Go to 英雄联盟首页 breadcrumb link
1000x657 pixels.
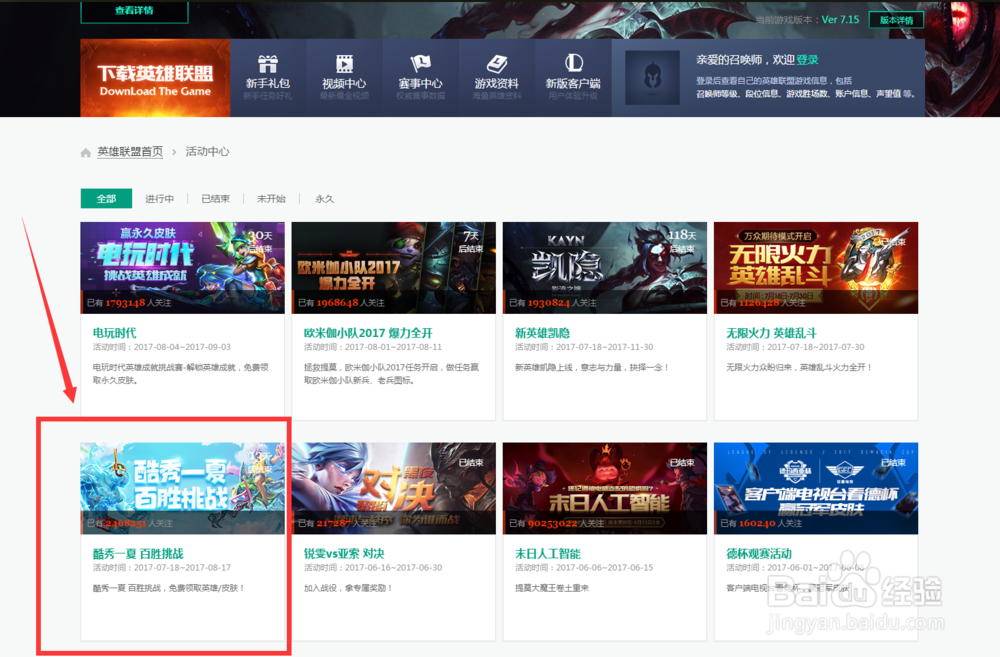[x=130, y=152]
